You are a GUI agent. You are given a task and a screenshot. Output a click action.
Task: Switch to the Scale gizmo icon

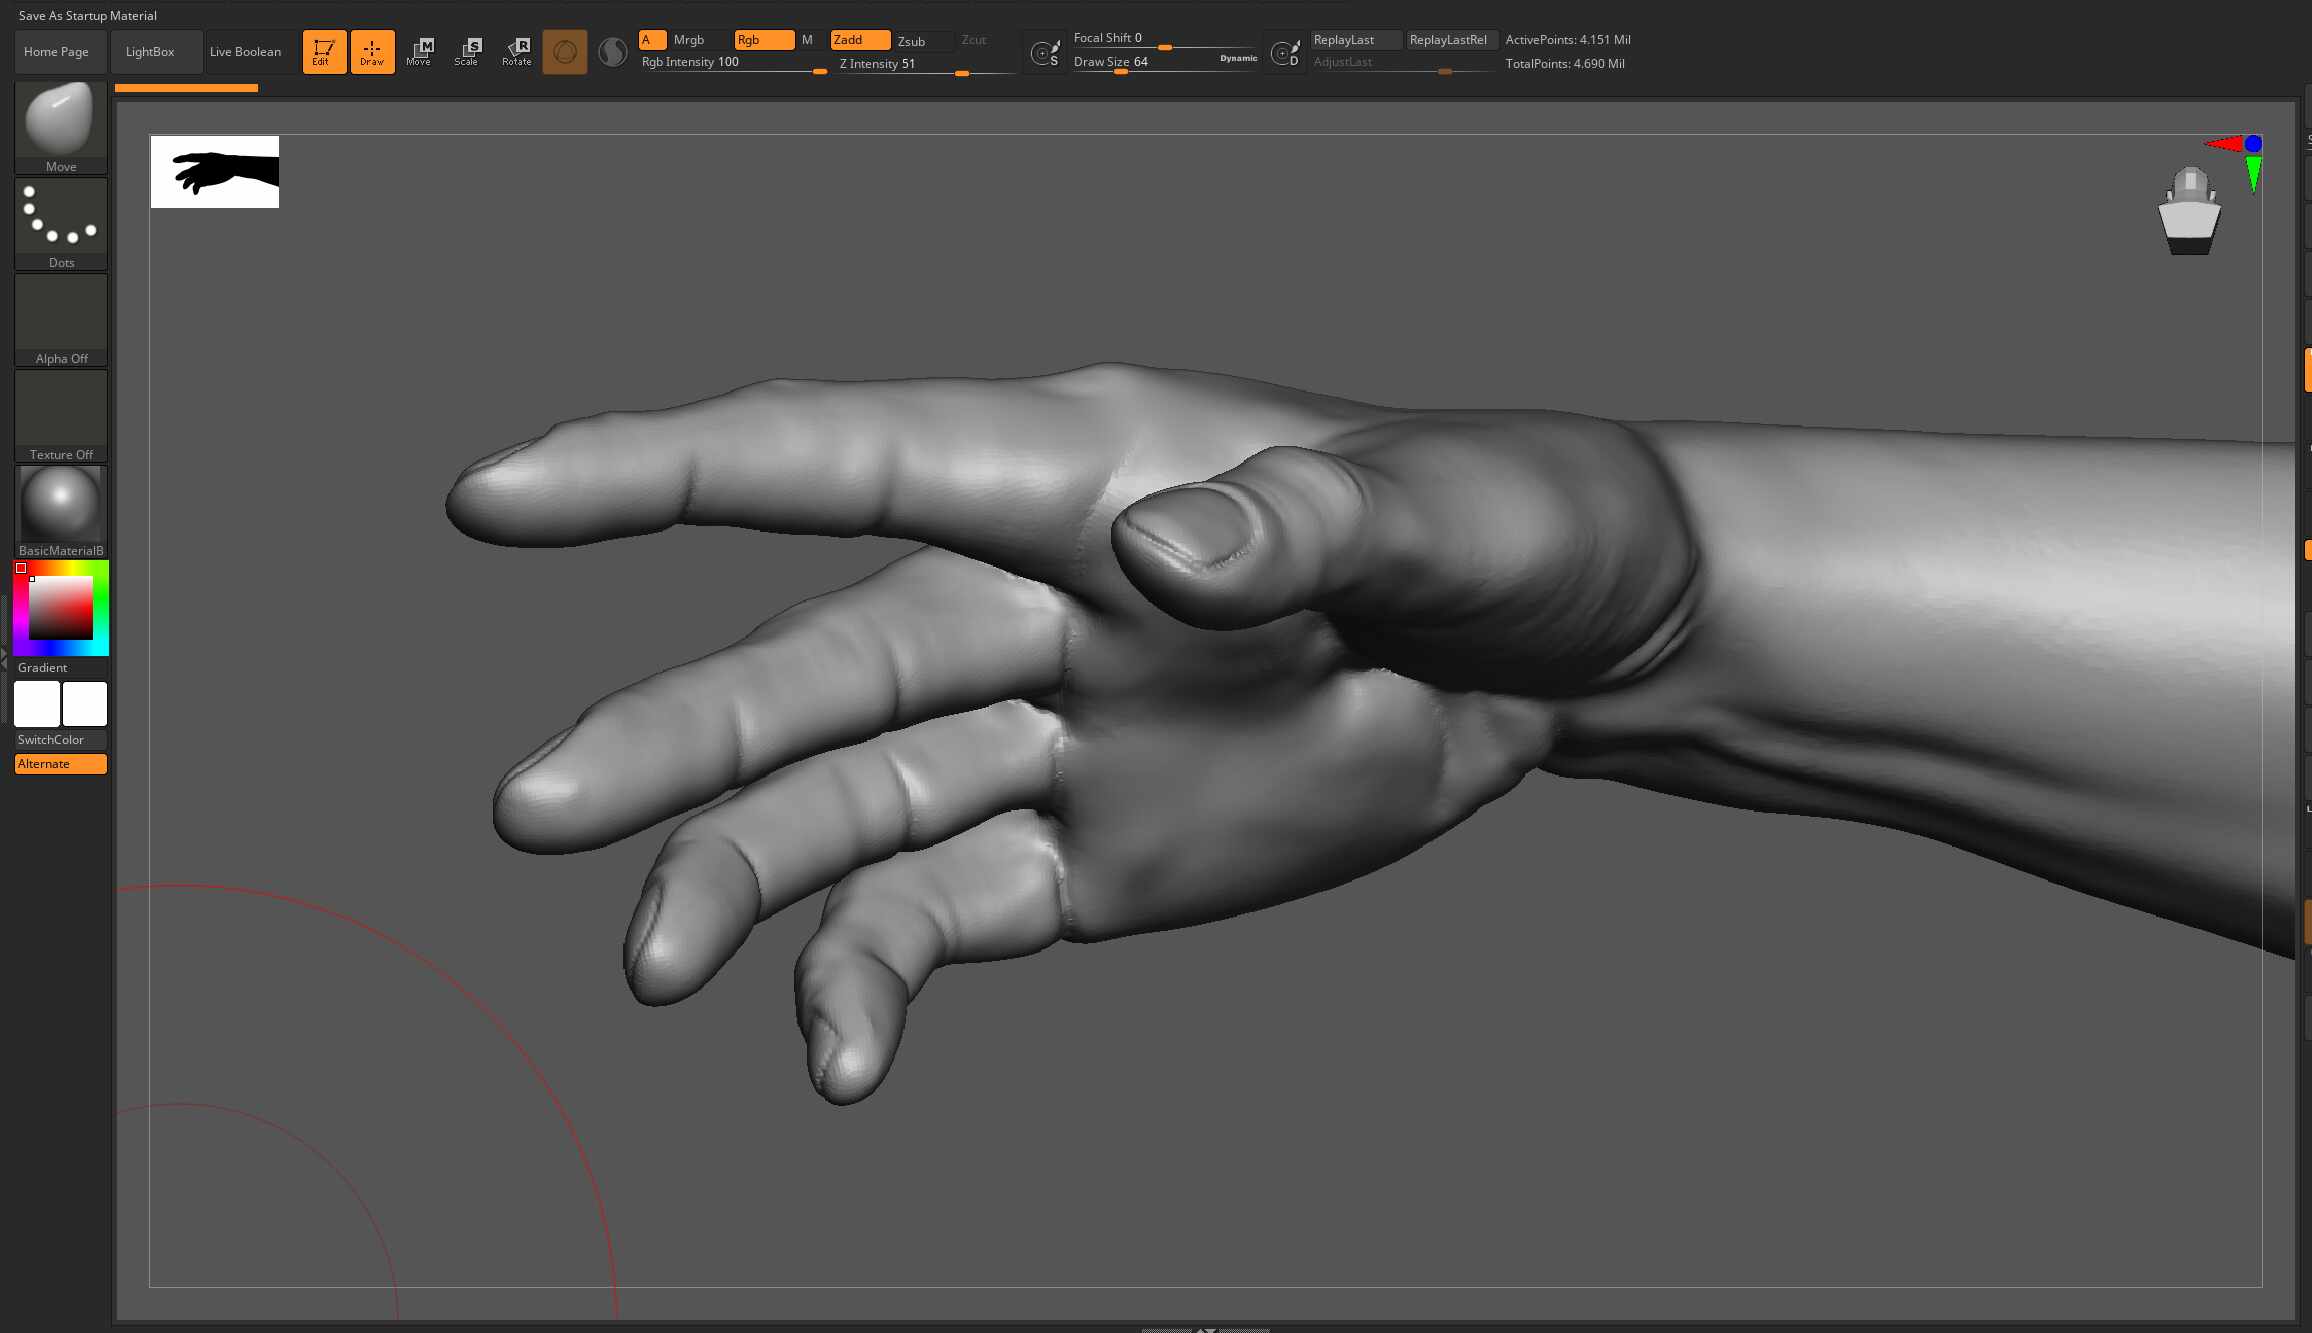[x=467, y=52]
